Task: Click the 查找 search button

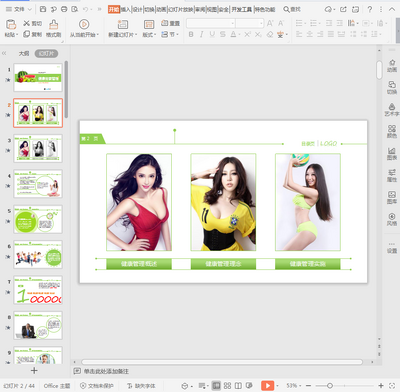Action: pyautogui.click(x=292, y=9)
